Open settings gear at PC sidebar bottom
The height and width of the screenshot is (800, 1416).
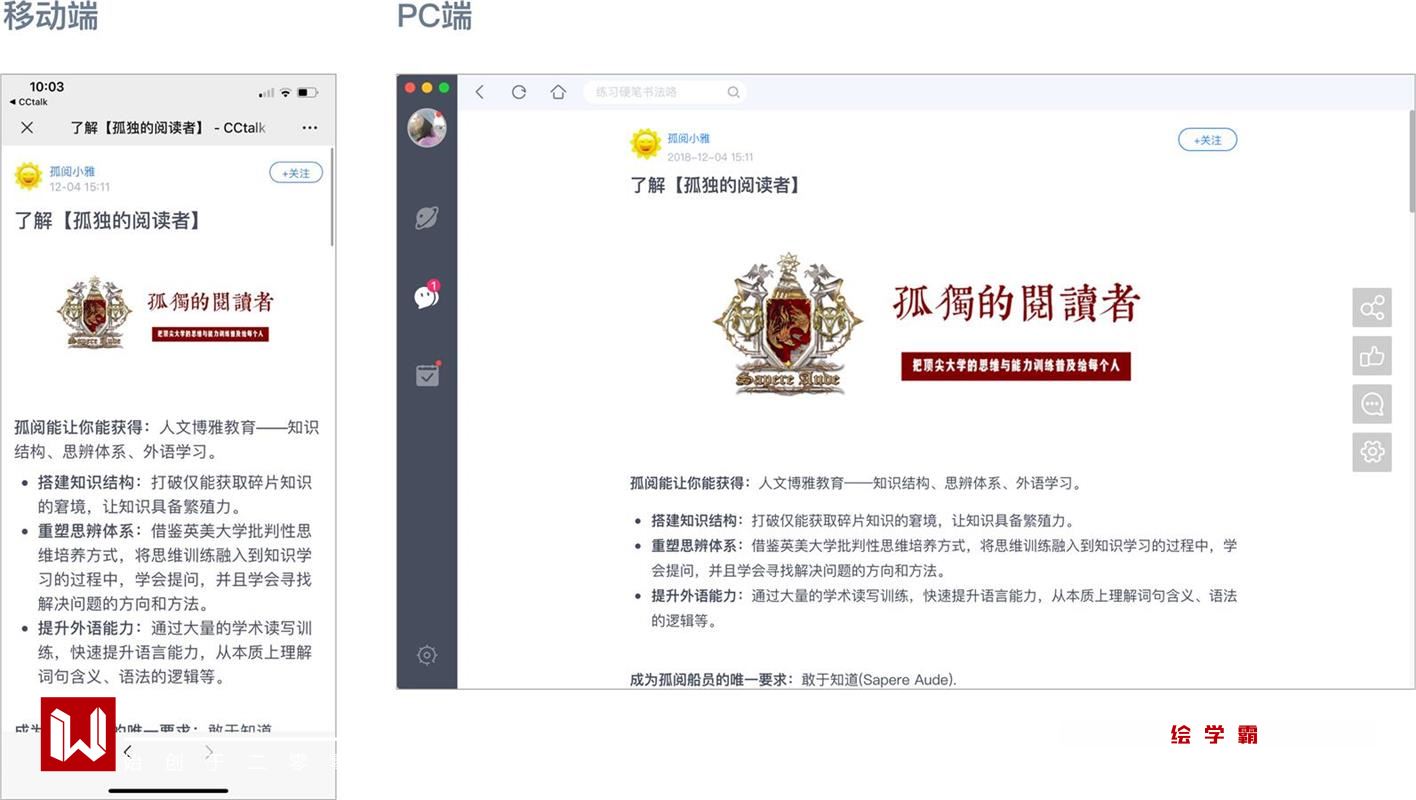(427, 655)
